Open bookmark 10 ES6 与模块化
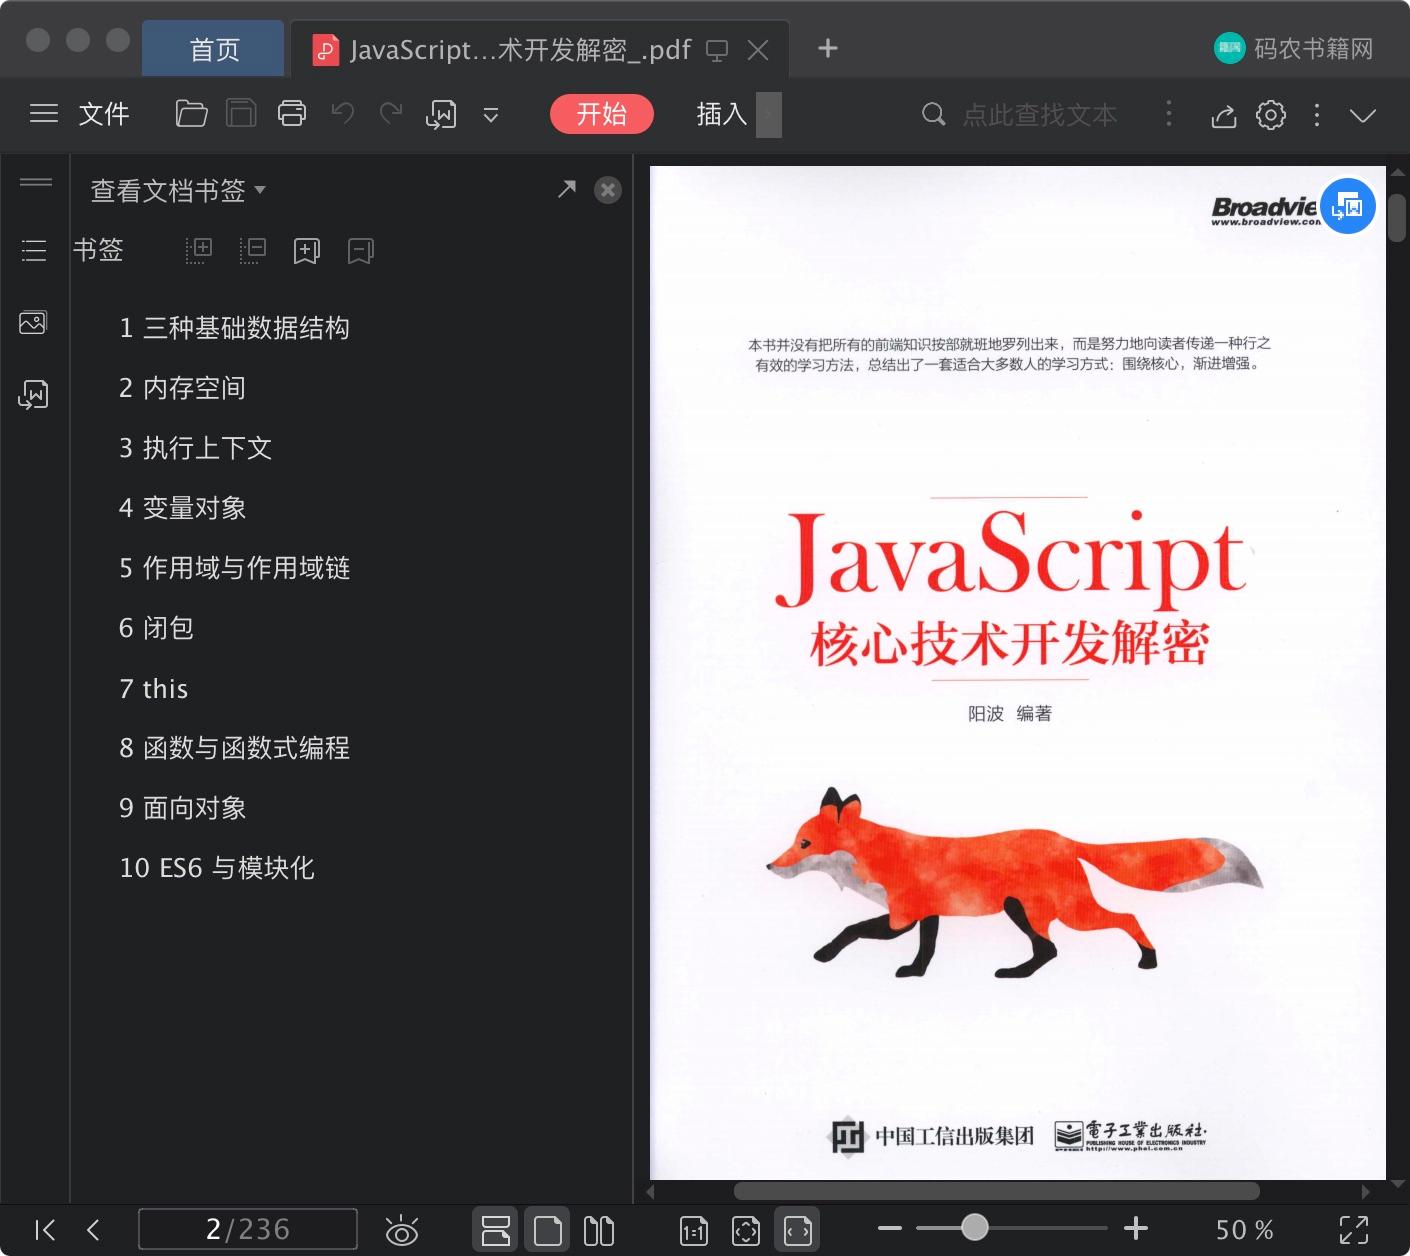1410x1256 pixels. [x=217, y=868]
